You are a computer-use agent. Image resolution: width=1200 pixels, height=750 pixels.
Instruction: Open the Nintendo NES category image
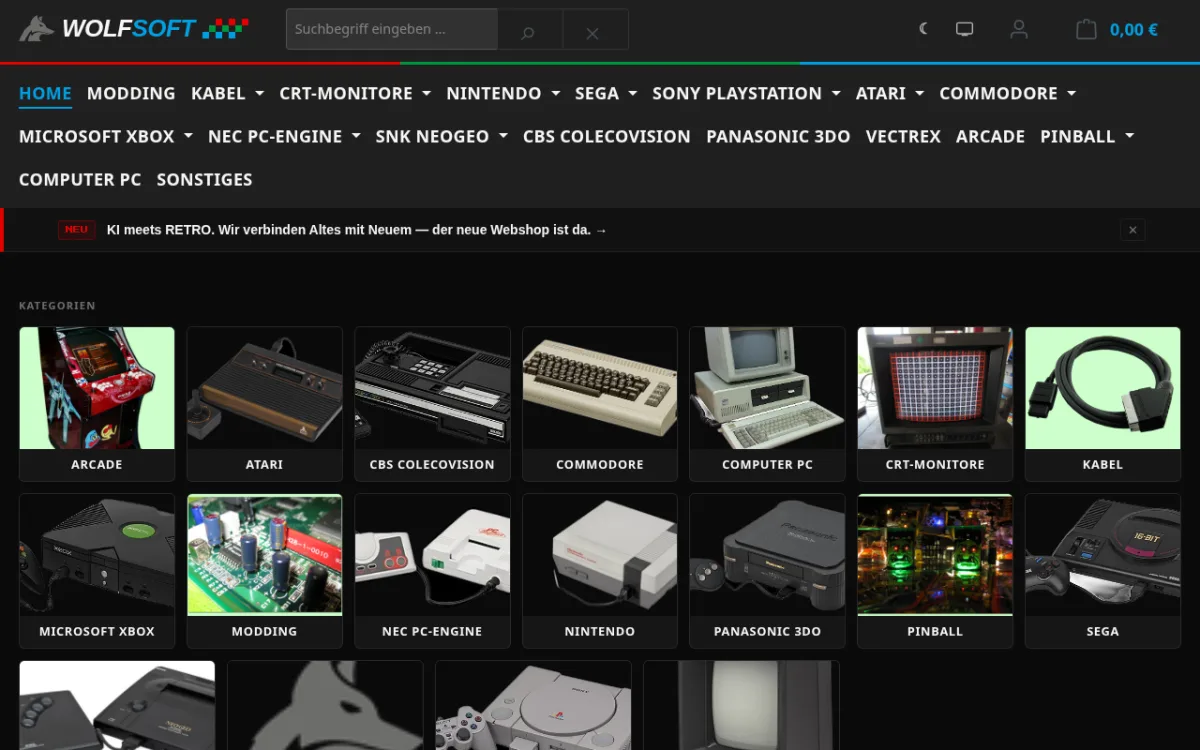click(600, 555)
